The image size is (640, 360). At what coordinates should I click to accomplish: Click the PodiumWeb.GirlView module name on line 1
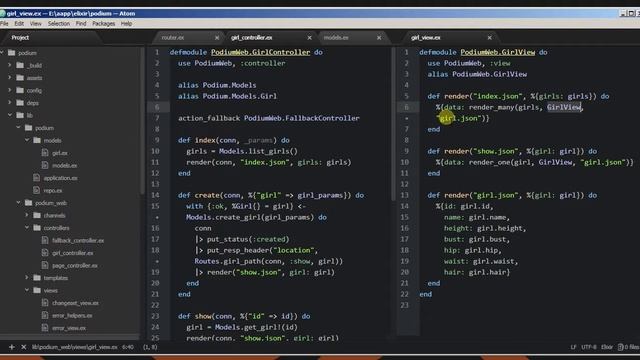coord(498,52)
